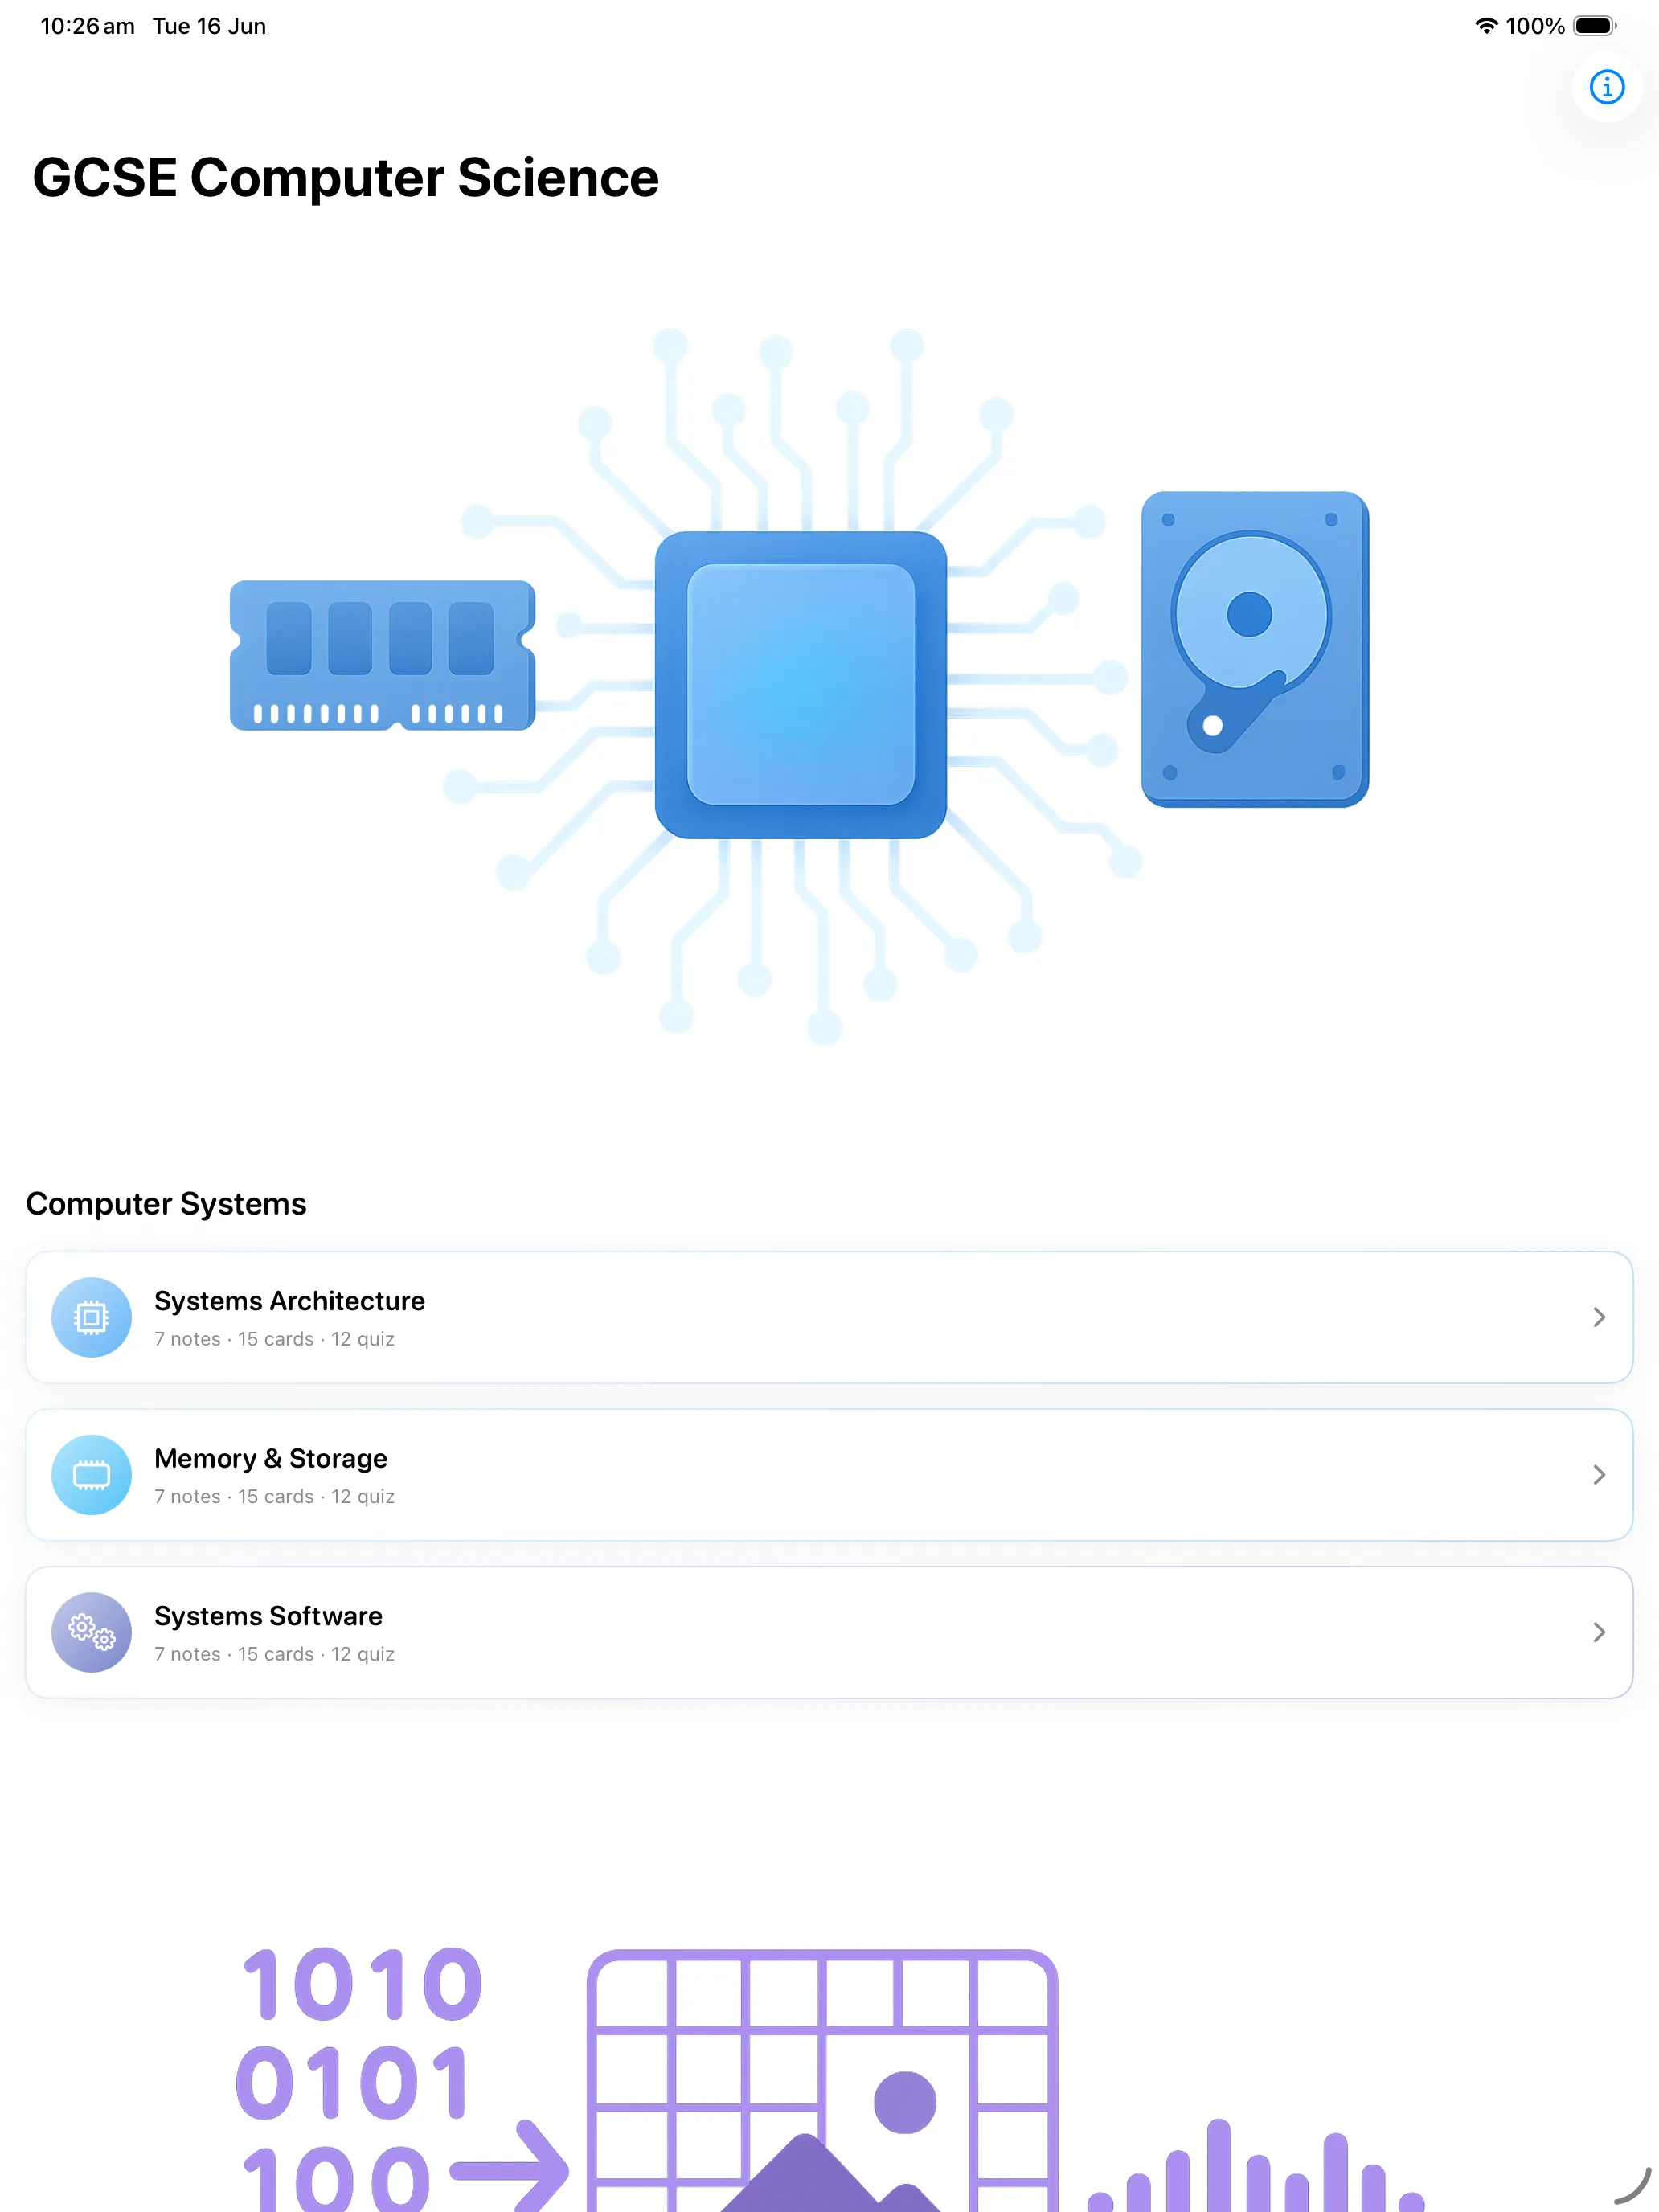Viewport: 1659px width, 2212px height.
Task: Tap the battery indicator in status bar
Action: (1595, 26)
